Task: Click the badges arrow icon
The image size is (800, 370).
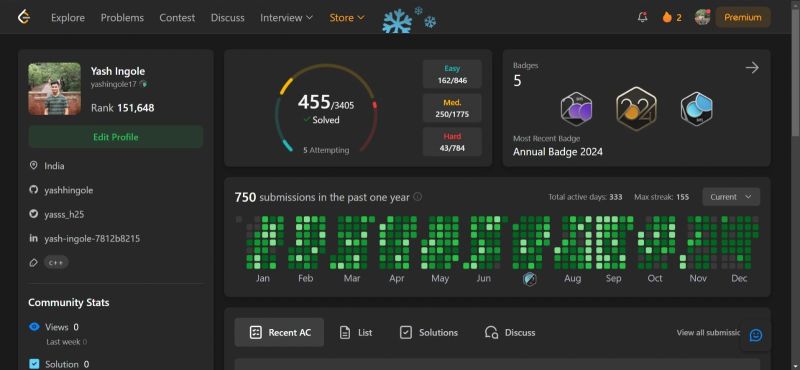Action: (x=752, y=68)
